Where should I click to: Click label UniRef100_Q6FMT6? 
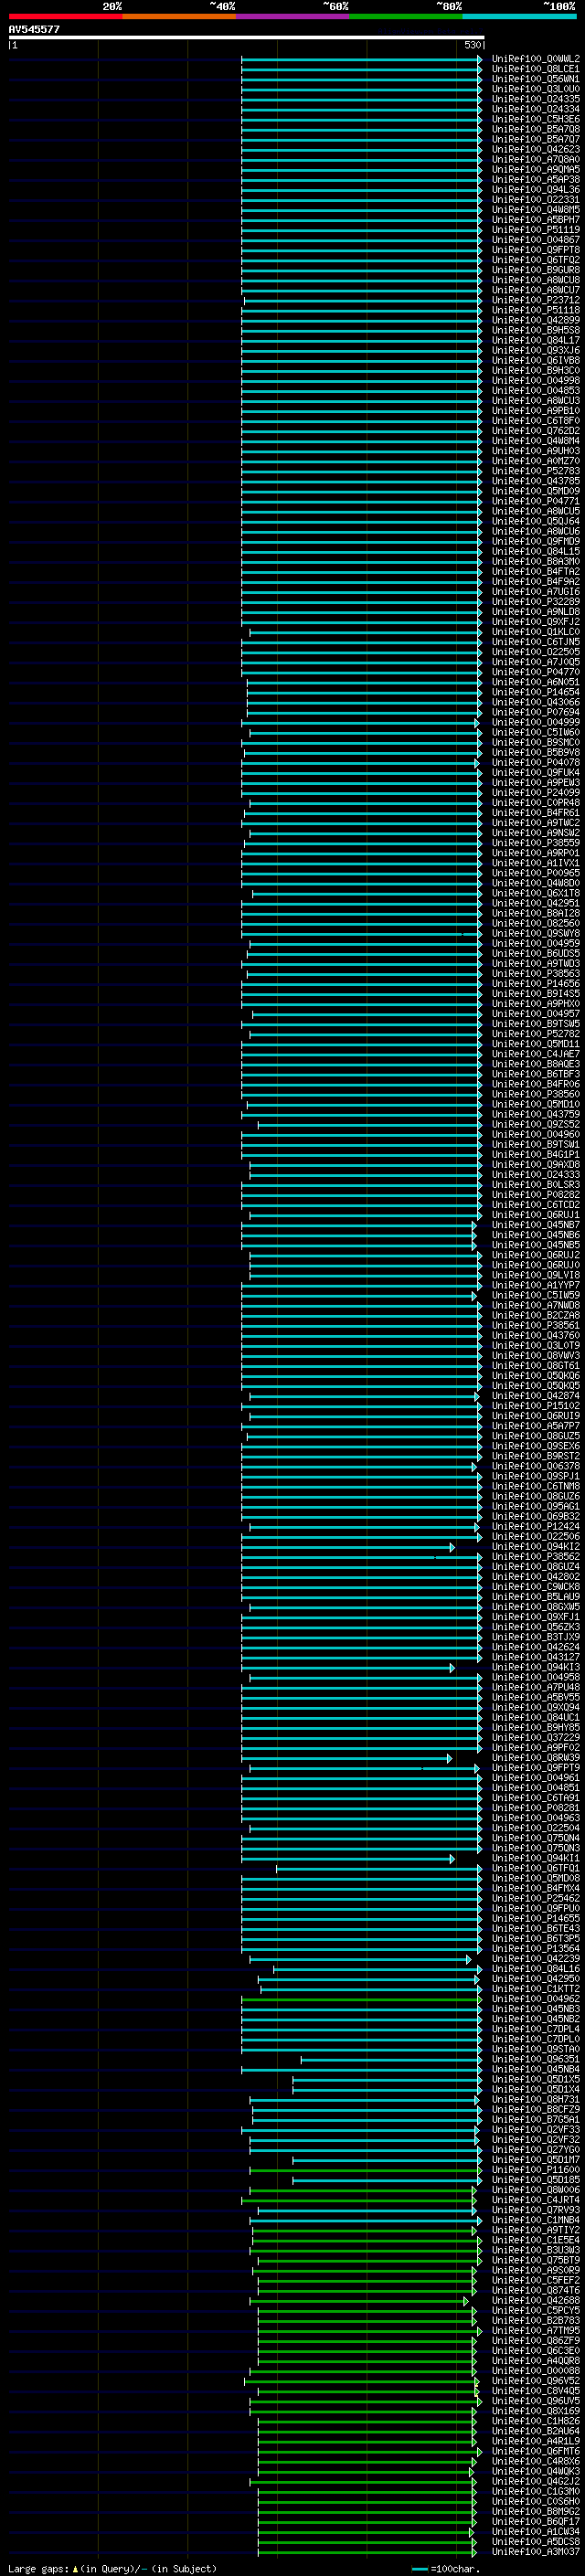coord(536,2451)
